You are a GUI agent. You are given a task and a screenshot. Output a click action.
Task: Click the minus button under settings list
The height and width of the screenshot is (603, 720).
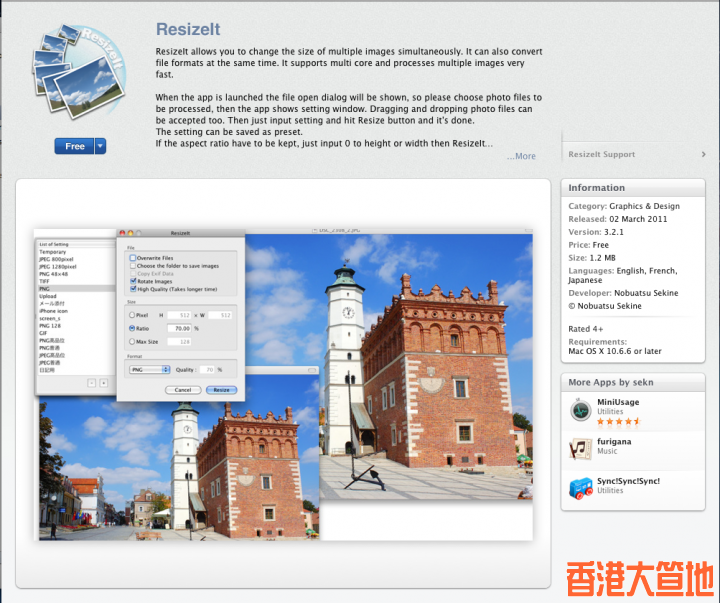[x=91, y=383]
